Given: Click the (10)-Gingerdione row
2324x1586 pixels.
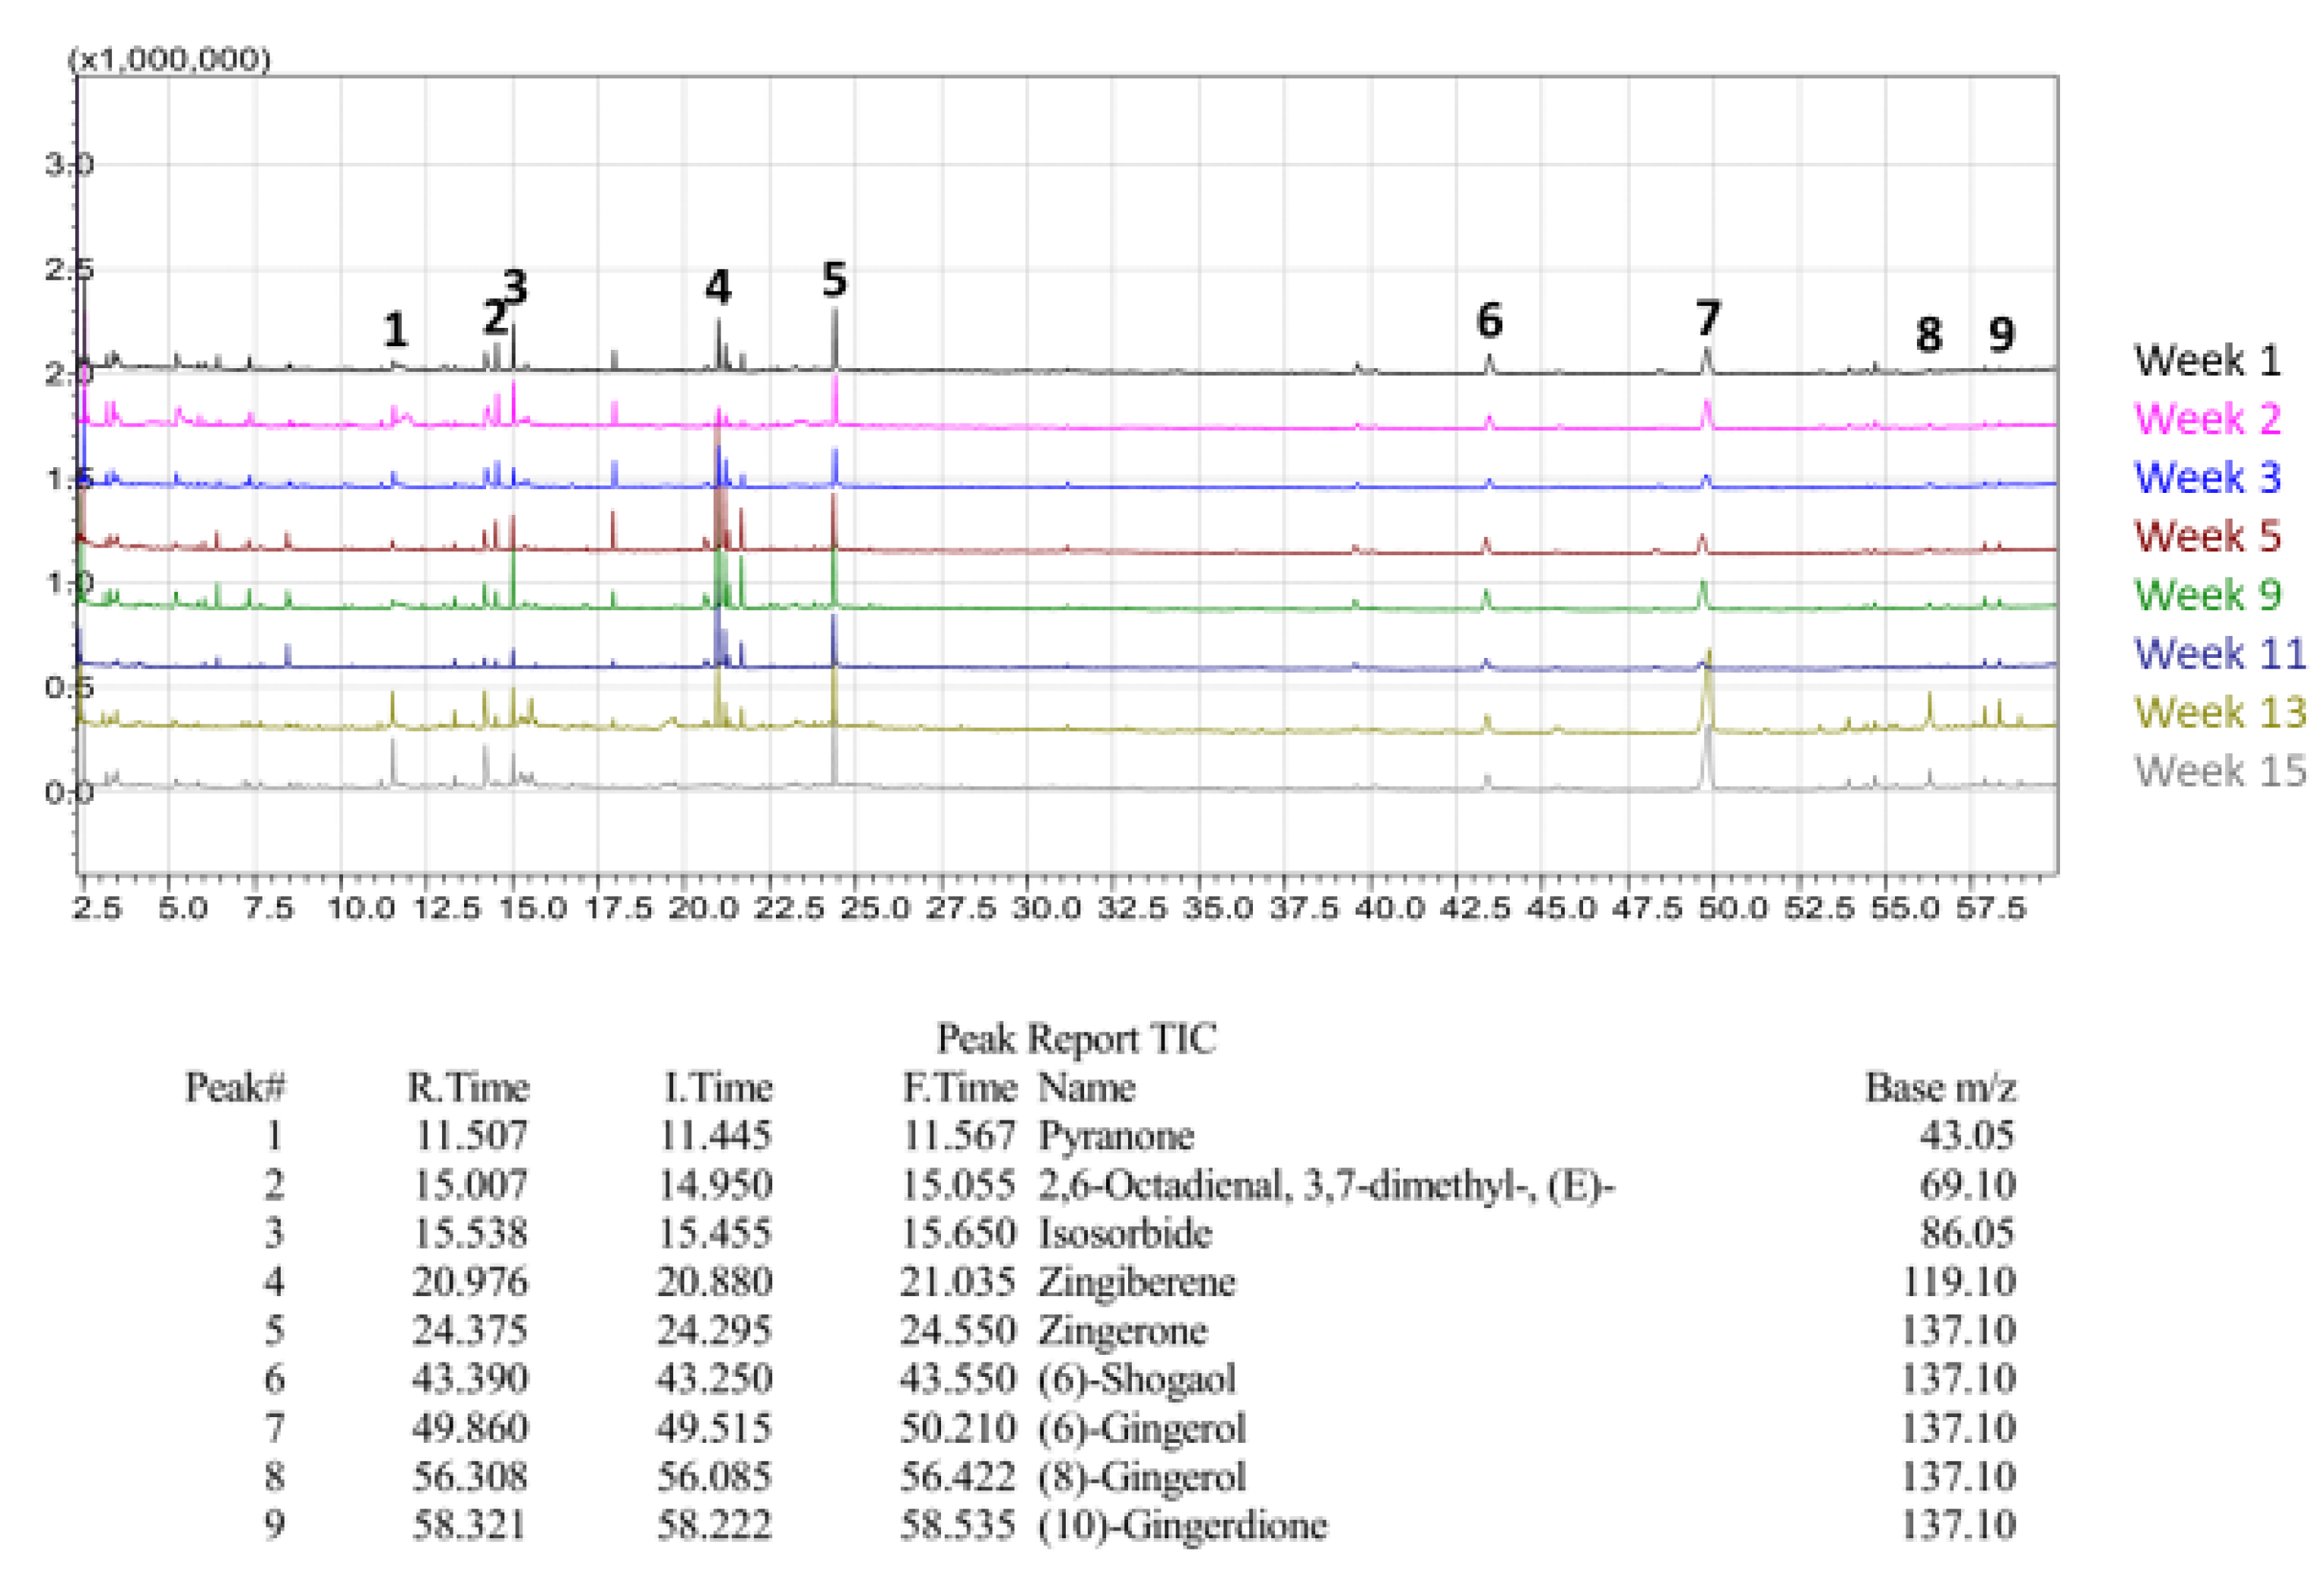Looking at the screenshot, I should tap(1183, 1525).
